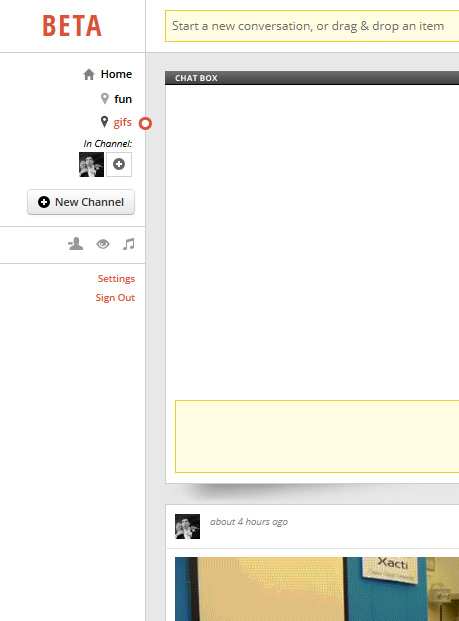Viewport: 459px width, 621px height.
Task: Click the music note icon
Action: click(128, 244)
